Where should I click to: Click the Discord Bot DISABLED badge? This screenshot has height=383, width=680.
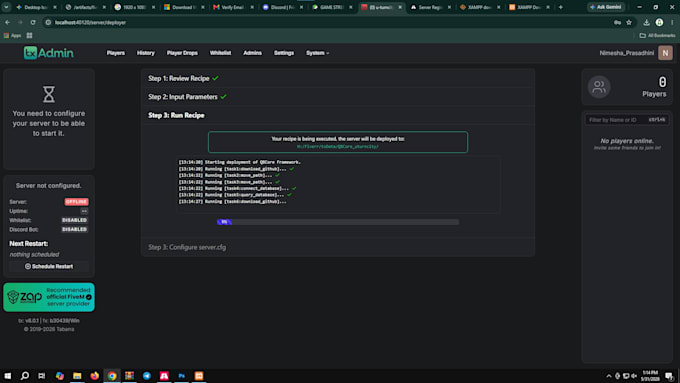coord(74,229)
